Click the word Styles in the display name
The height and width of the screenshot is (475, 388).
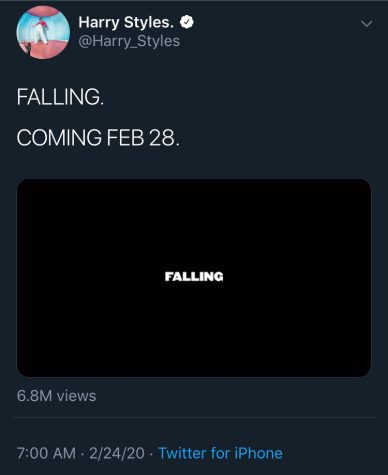149,23
